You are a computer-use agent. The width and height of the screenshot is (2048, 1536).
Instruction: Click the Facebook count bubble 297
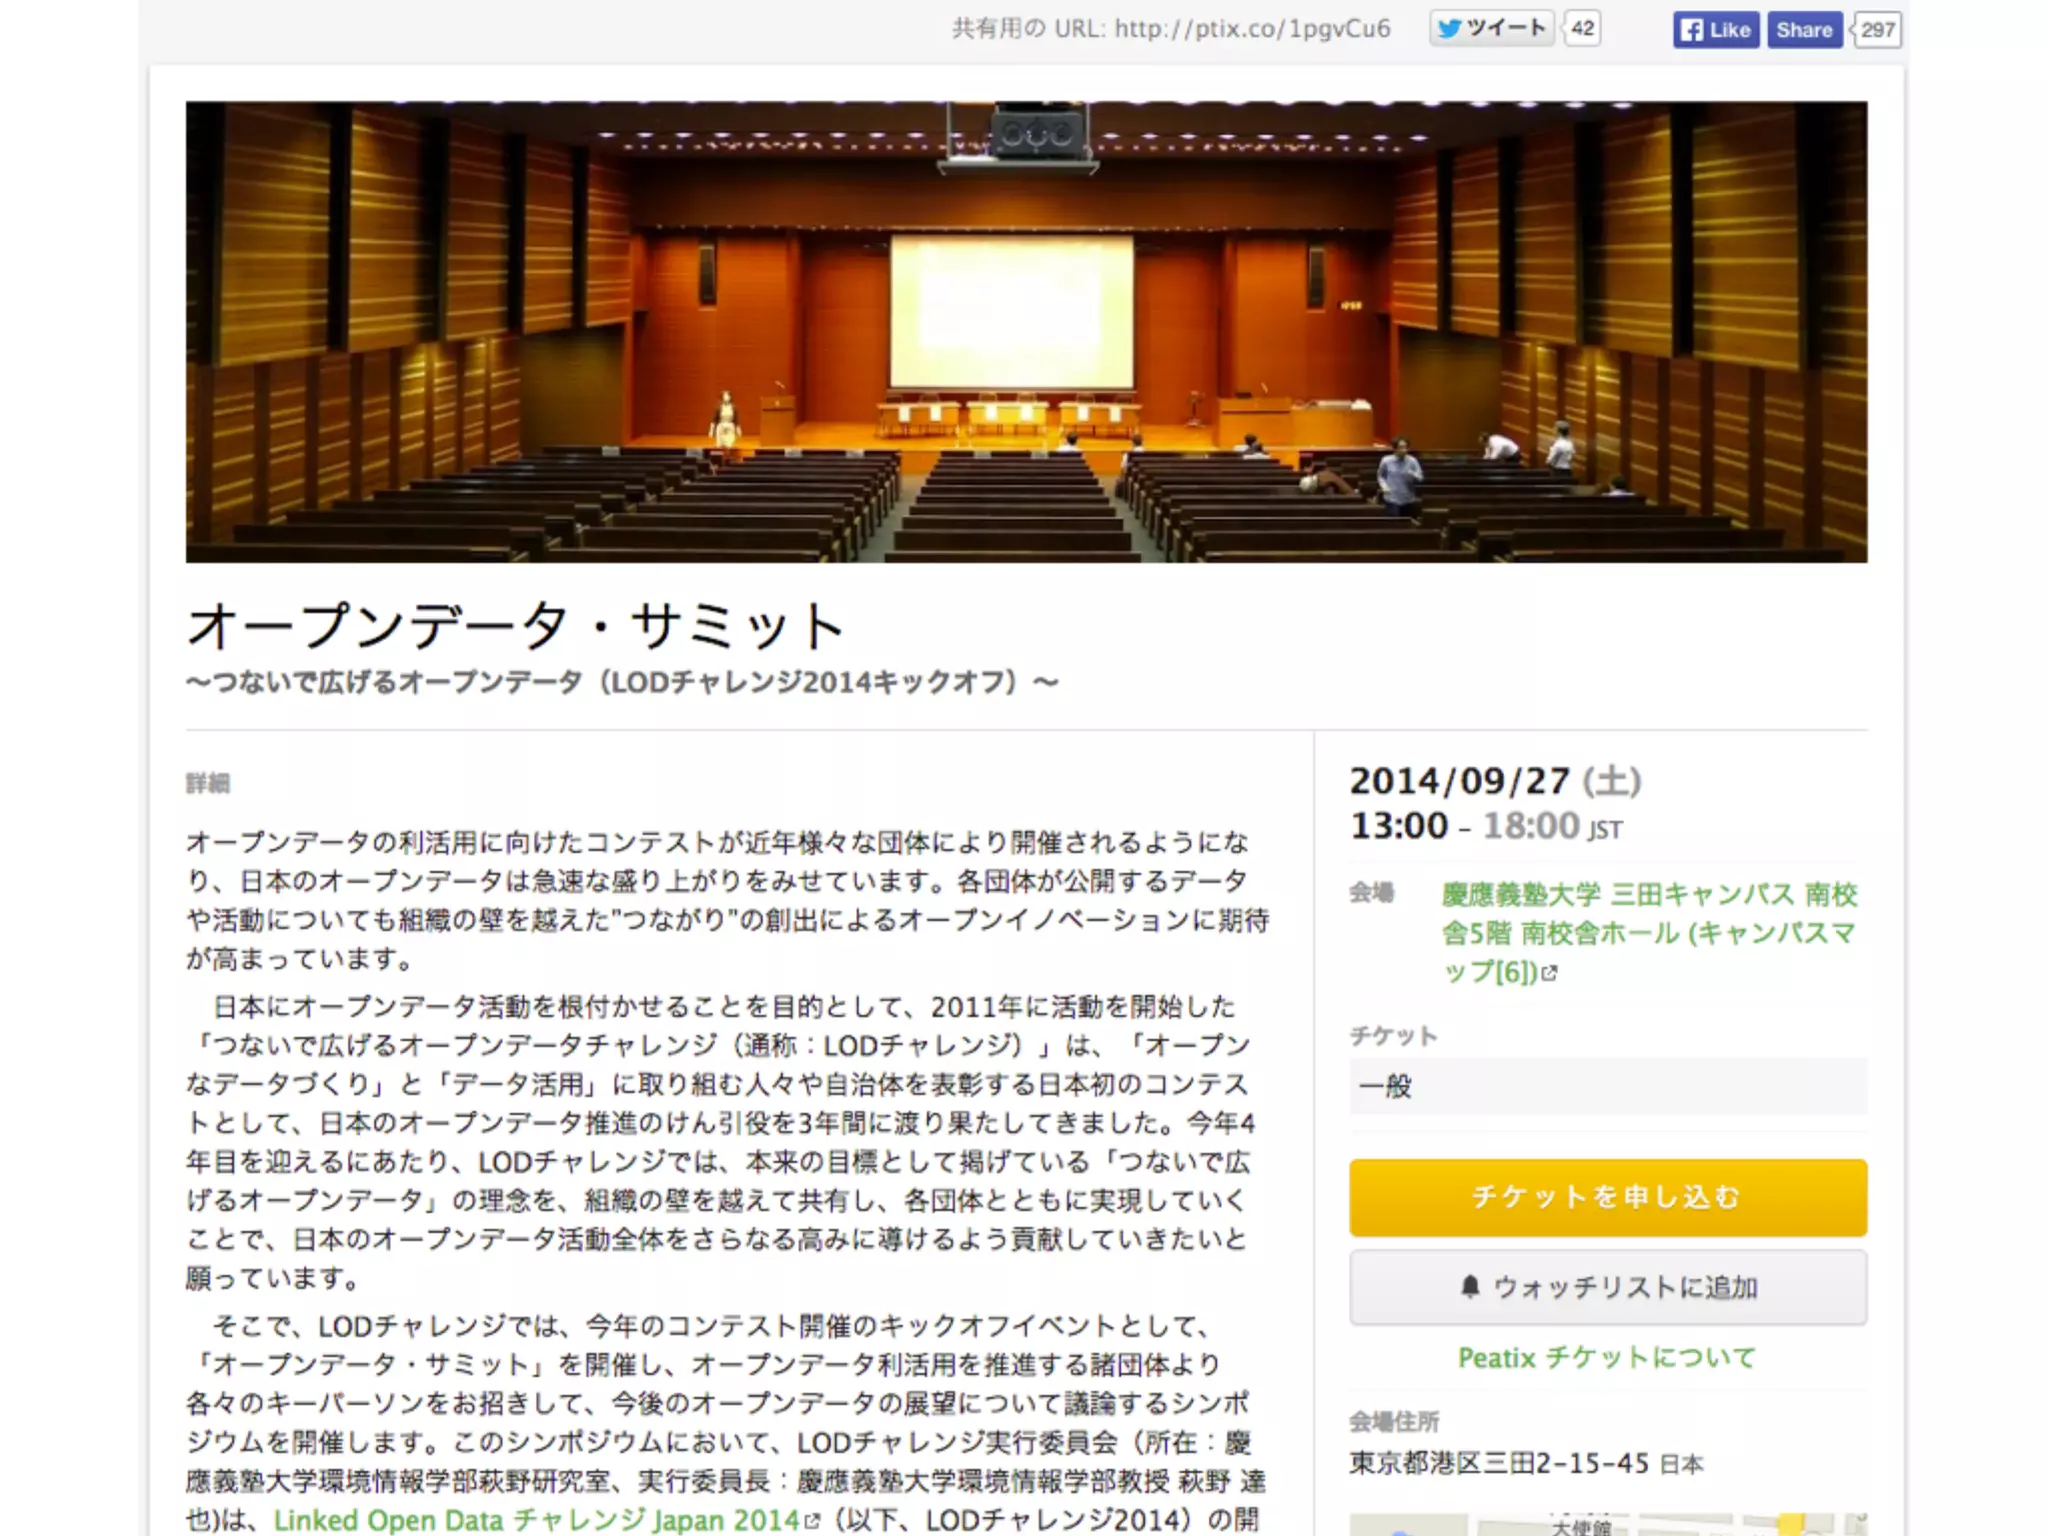[1878, 30]
